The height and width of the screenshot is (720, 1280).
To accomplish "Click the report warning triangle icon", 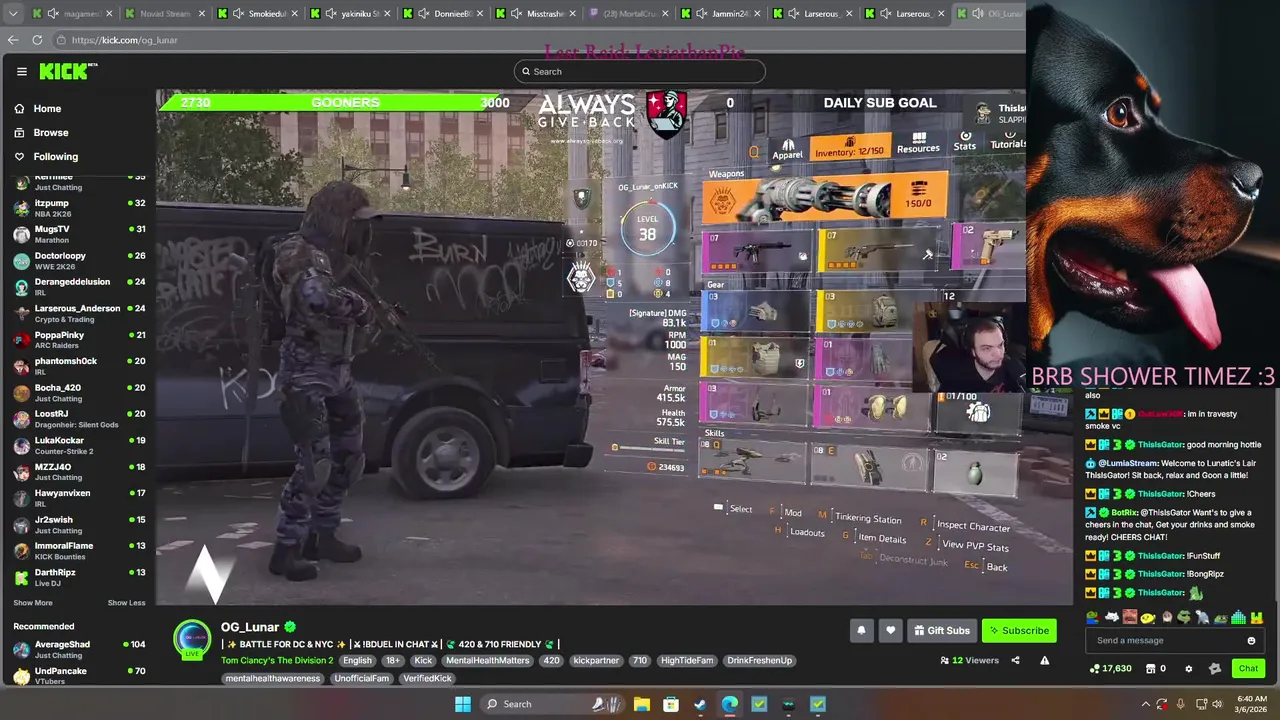I will (x=1044, y=660).
